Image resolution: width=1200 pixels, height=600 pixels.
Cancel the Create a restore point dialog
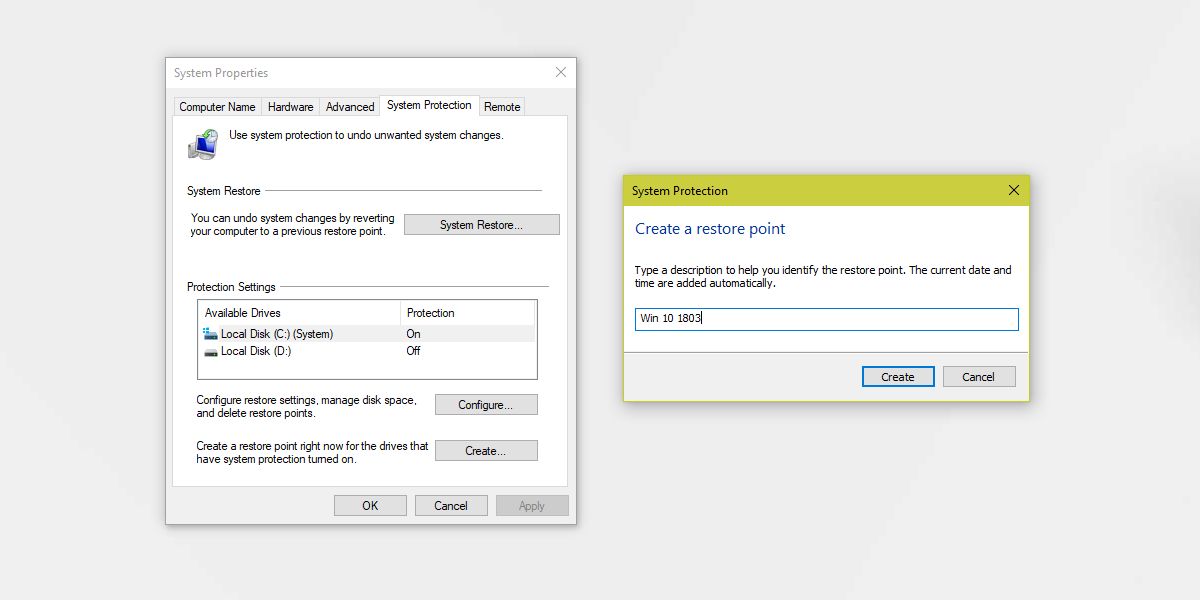(979, 376)
